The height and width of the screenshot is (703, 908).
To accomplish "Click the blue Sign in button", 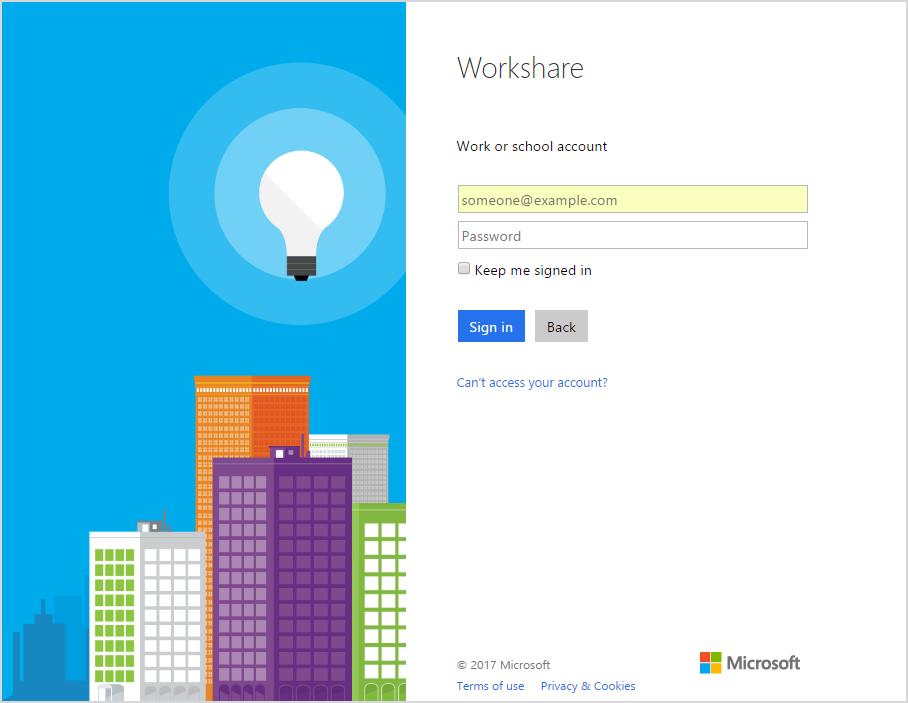I will click(491, 326).
